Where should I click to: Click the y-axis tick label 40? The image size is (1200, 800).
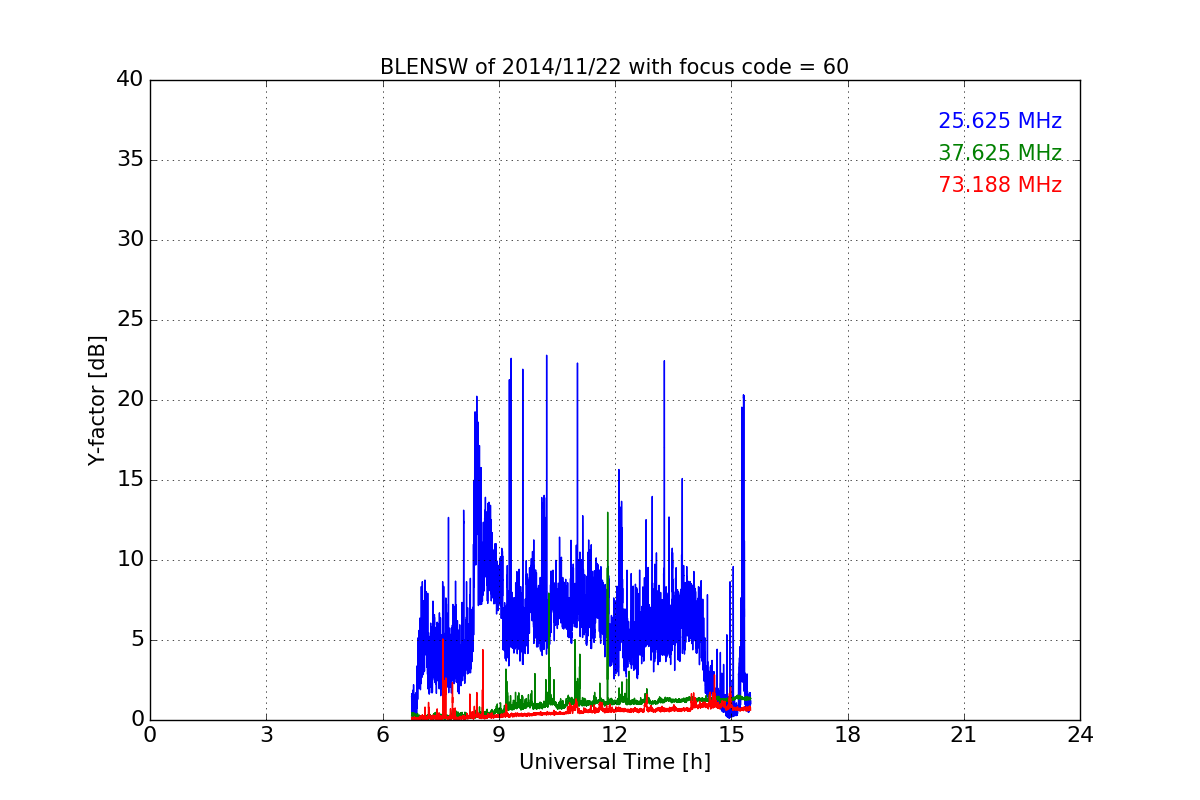pos(129,80)
